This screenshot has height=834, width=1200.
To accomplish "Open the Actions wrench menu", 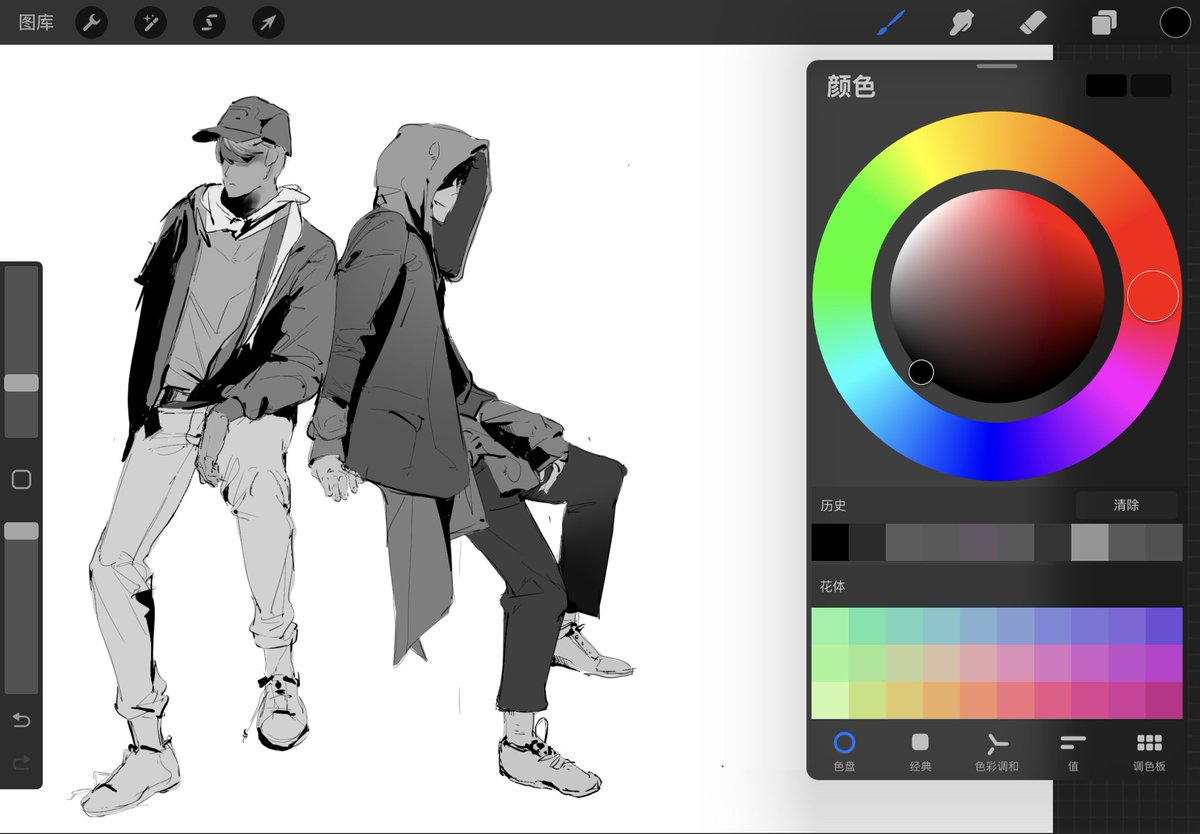I will [x=92, y=22].
